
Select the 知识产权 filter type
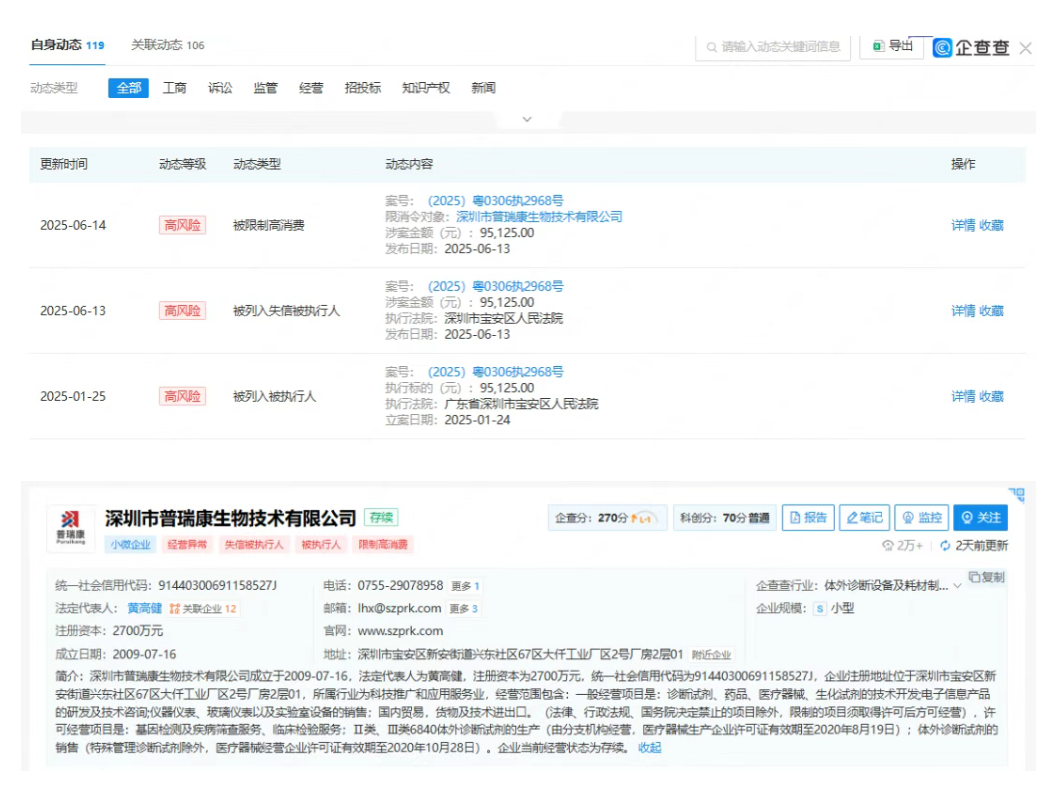pyautogui.click(x=426, y=88)
